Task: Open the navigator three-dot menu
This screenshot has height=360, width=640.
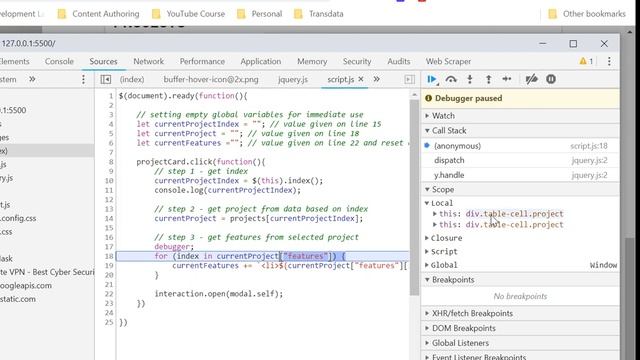Action: click(x=83, y=79)
